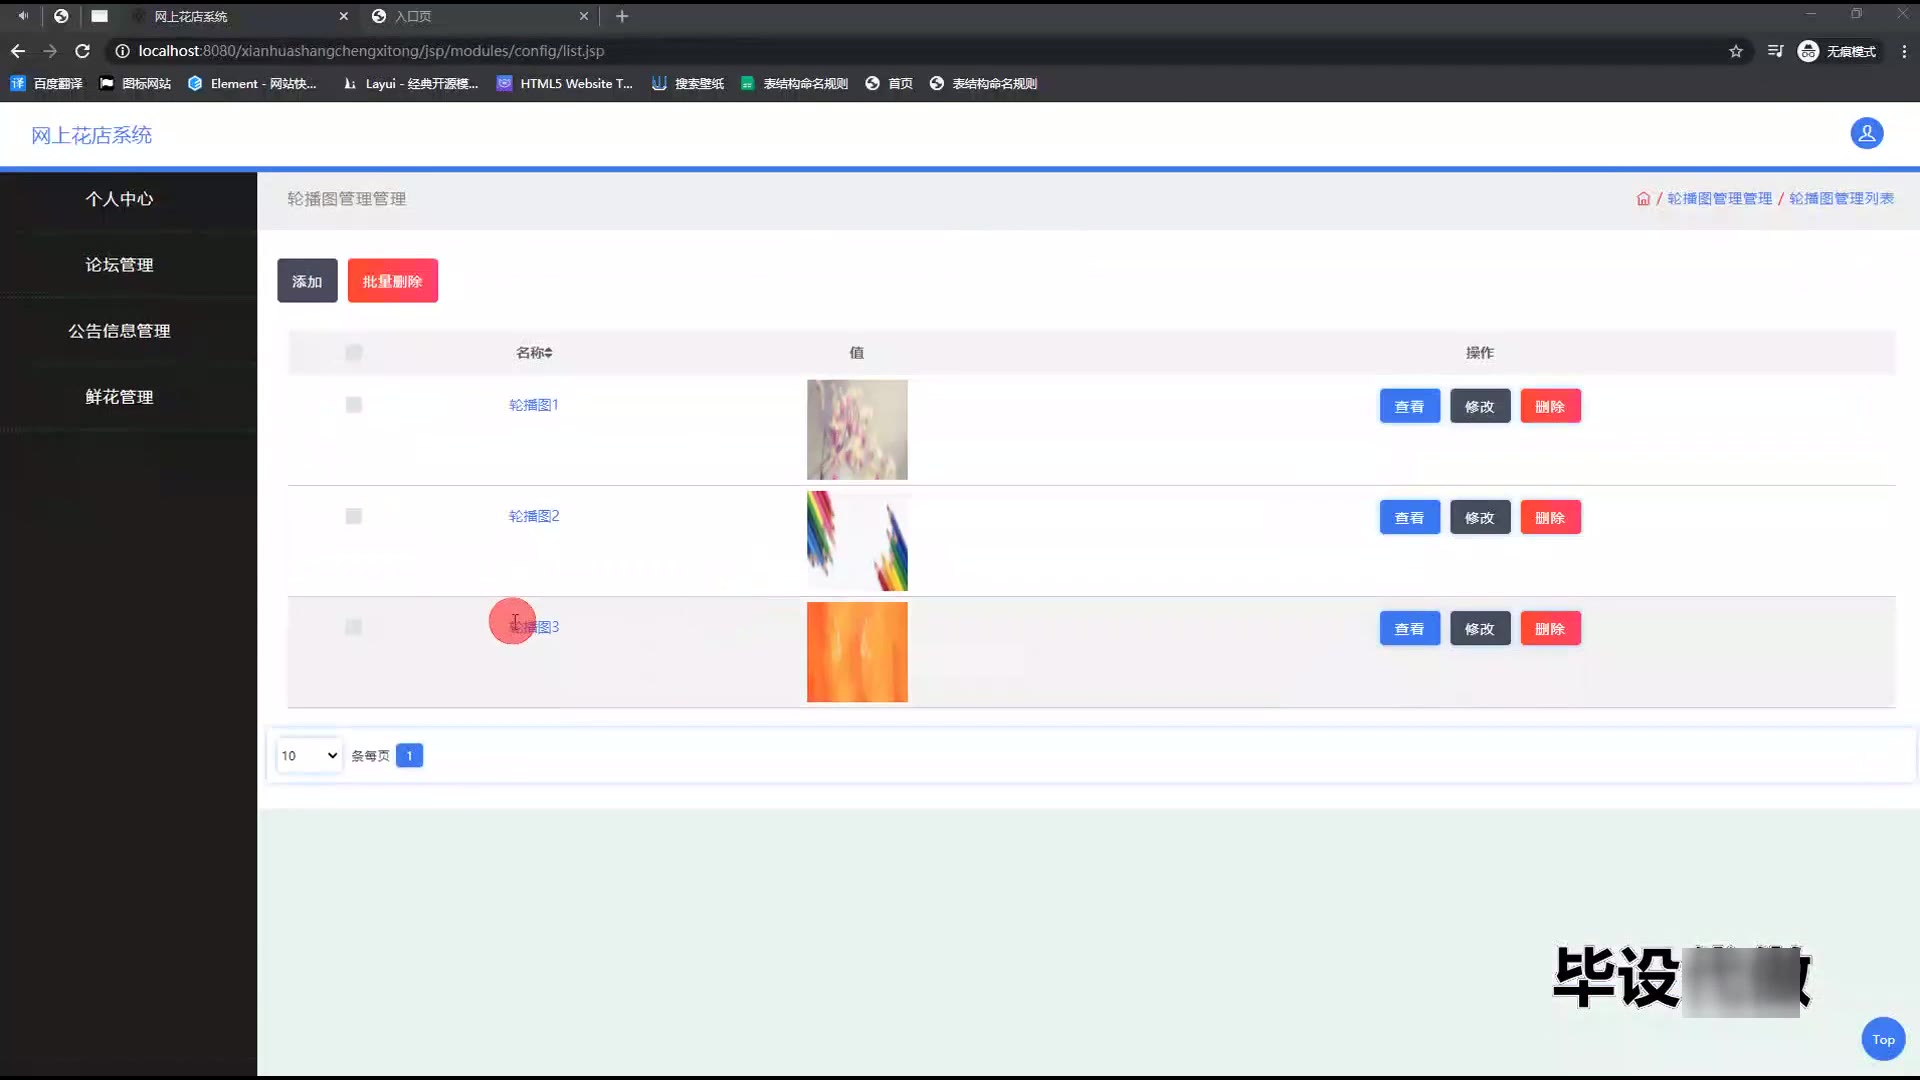
Task: Click 修改 for 轮播图2
Action: click(x=1480, y=517)
